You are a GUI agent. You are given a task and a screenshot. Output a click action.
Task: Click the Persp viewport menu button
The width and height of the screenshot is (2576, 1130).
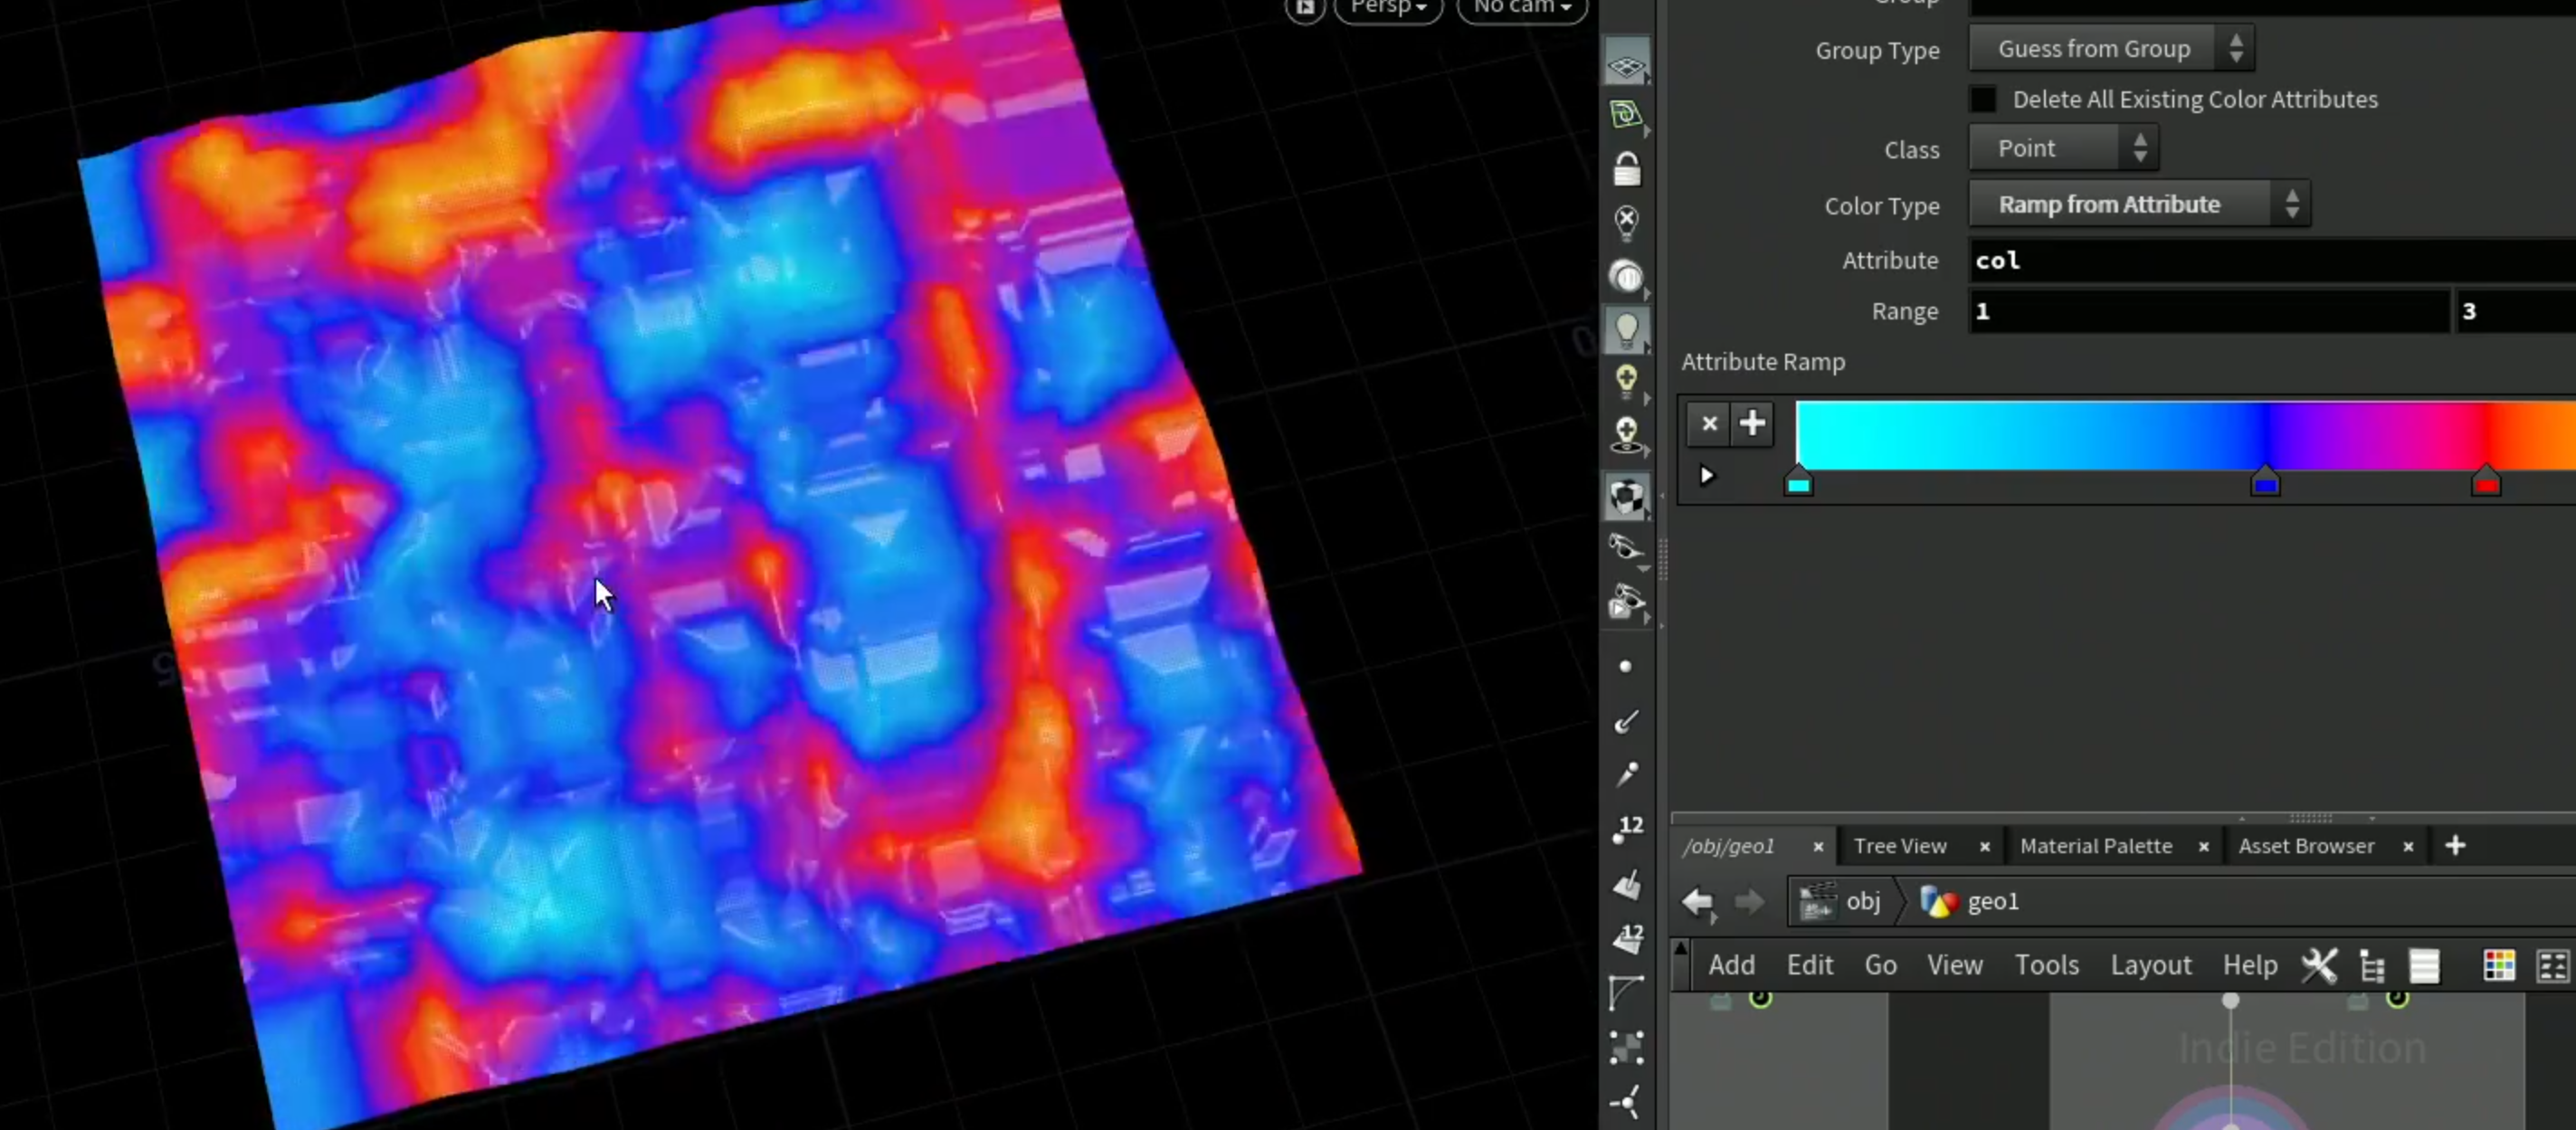click(x=1388, y=8)
